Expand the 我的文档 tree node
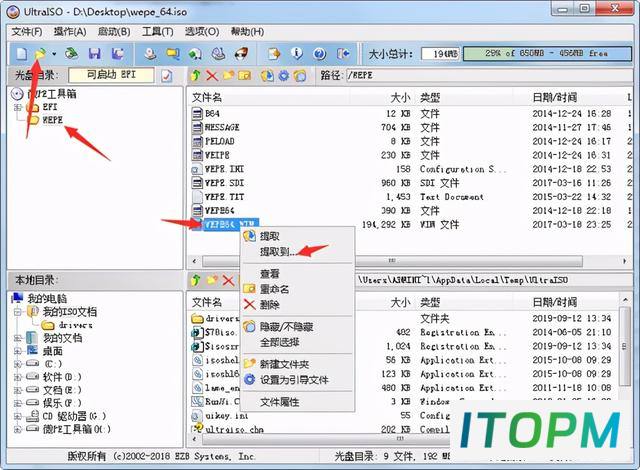 (17, 338)
